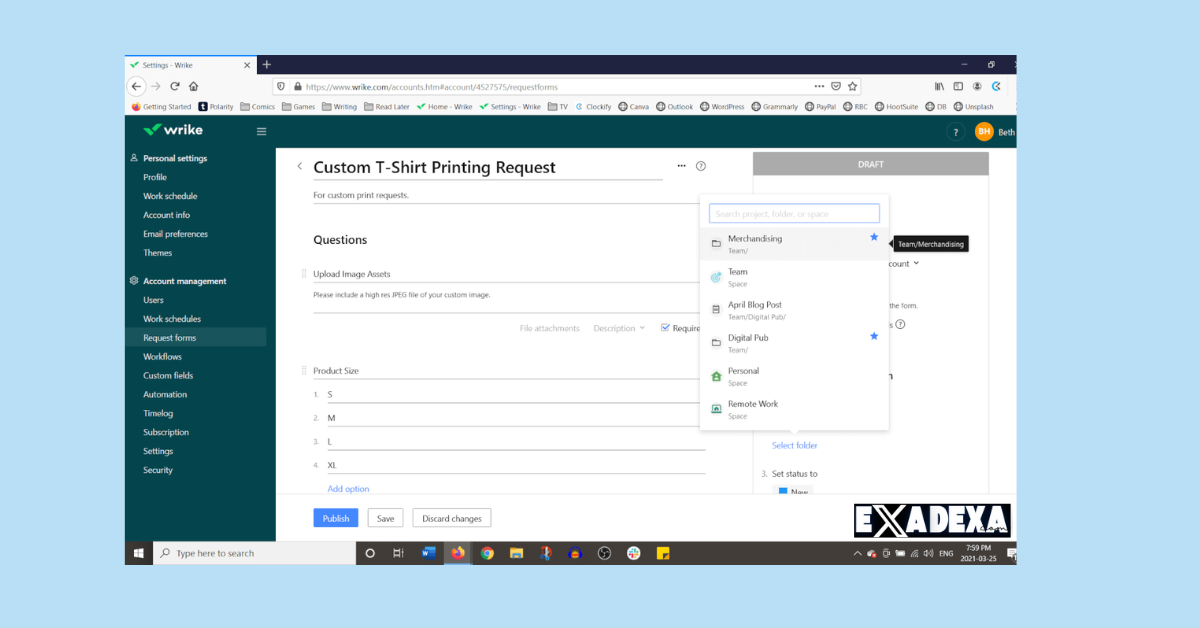
Task: Open the ellipsis menu next to the form title
Action: [x=681, y=166]
